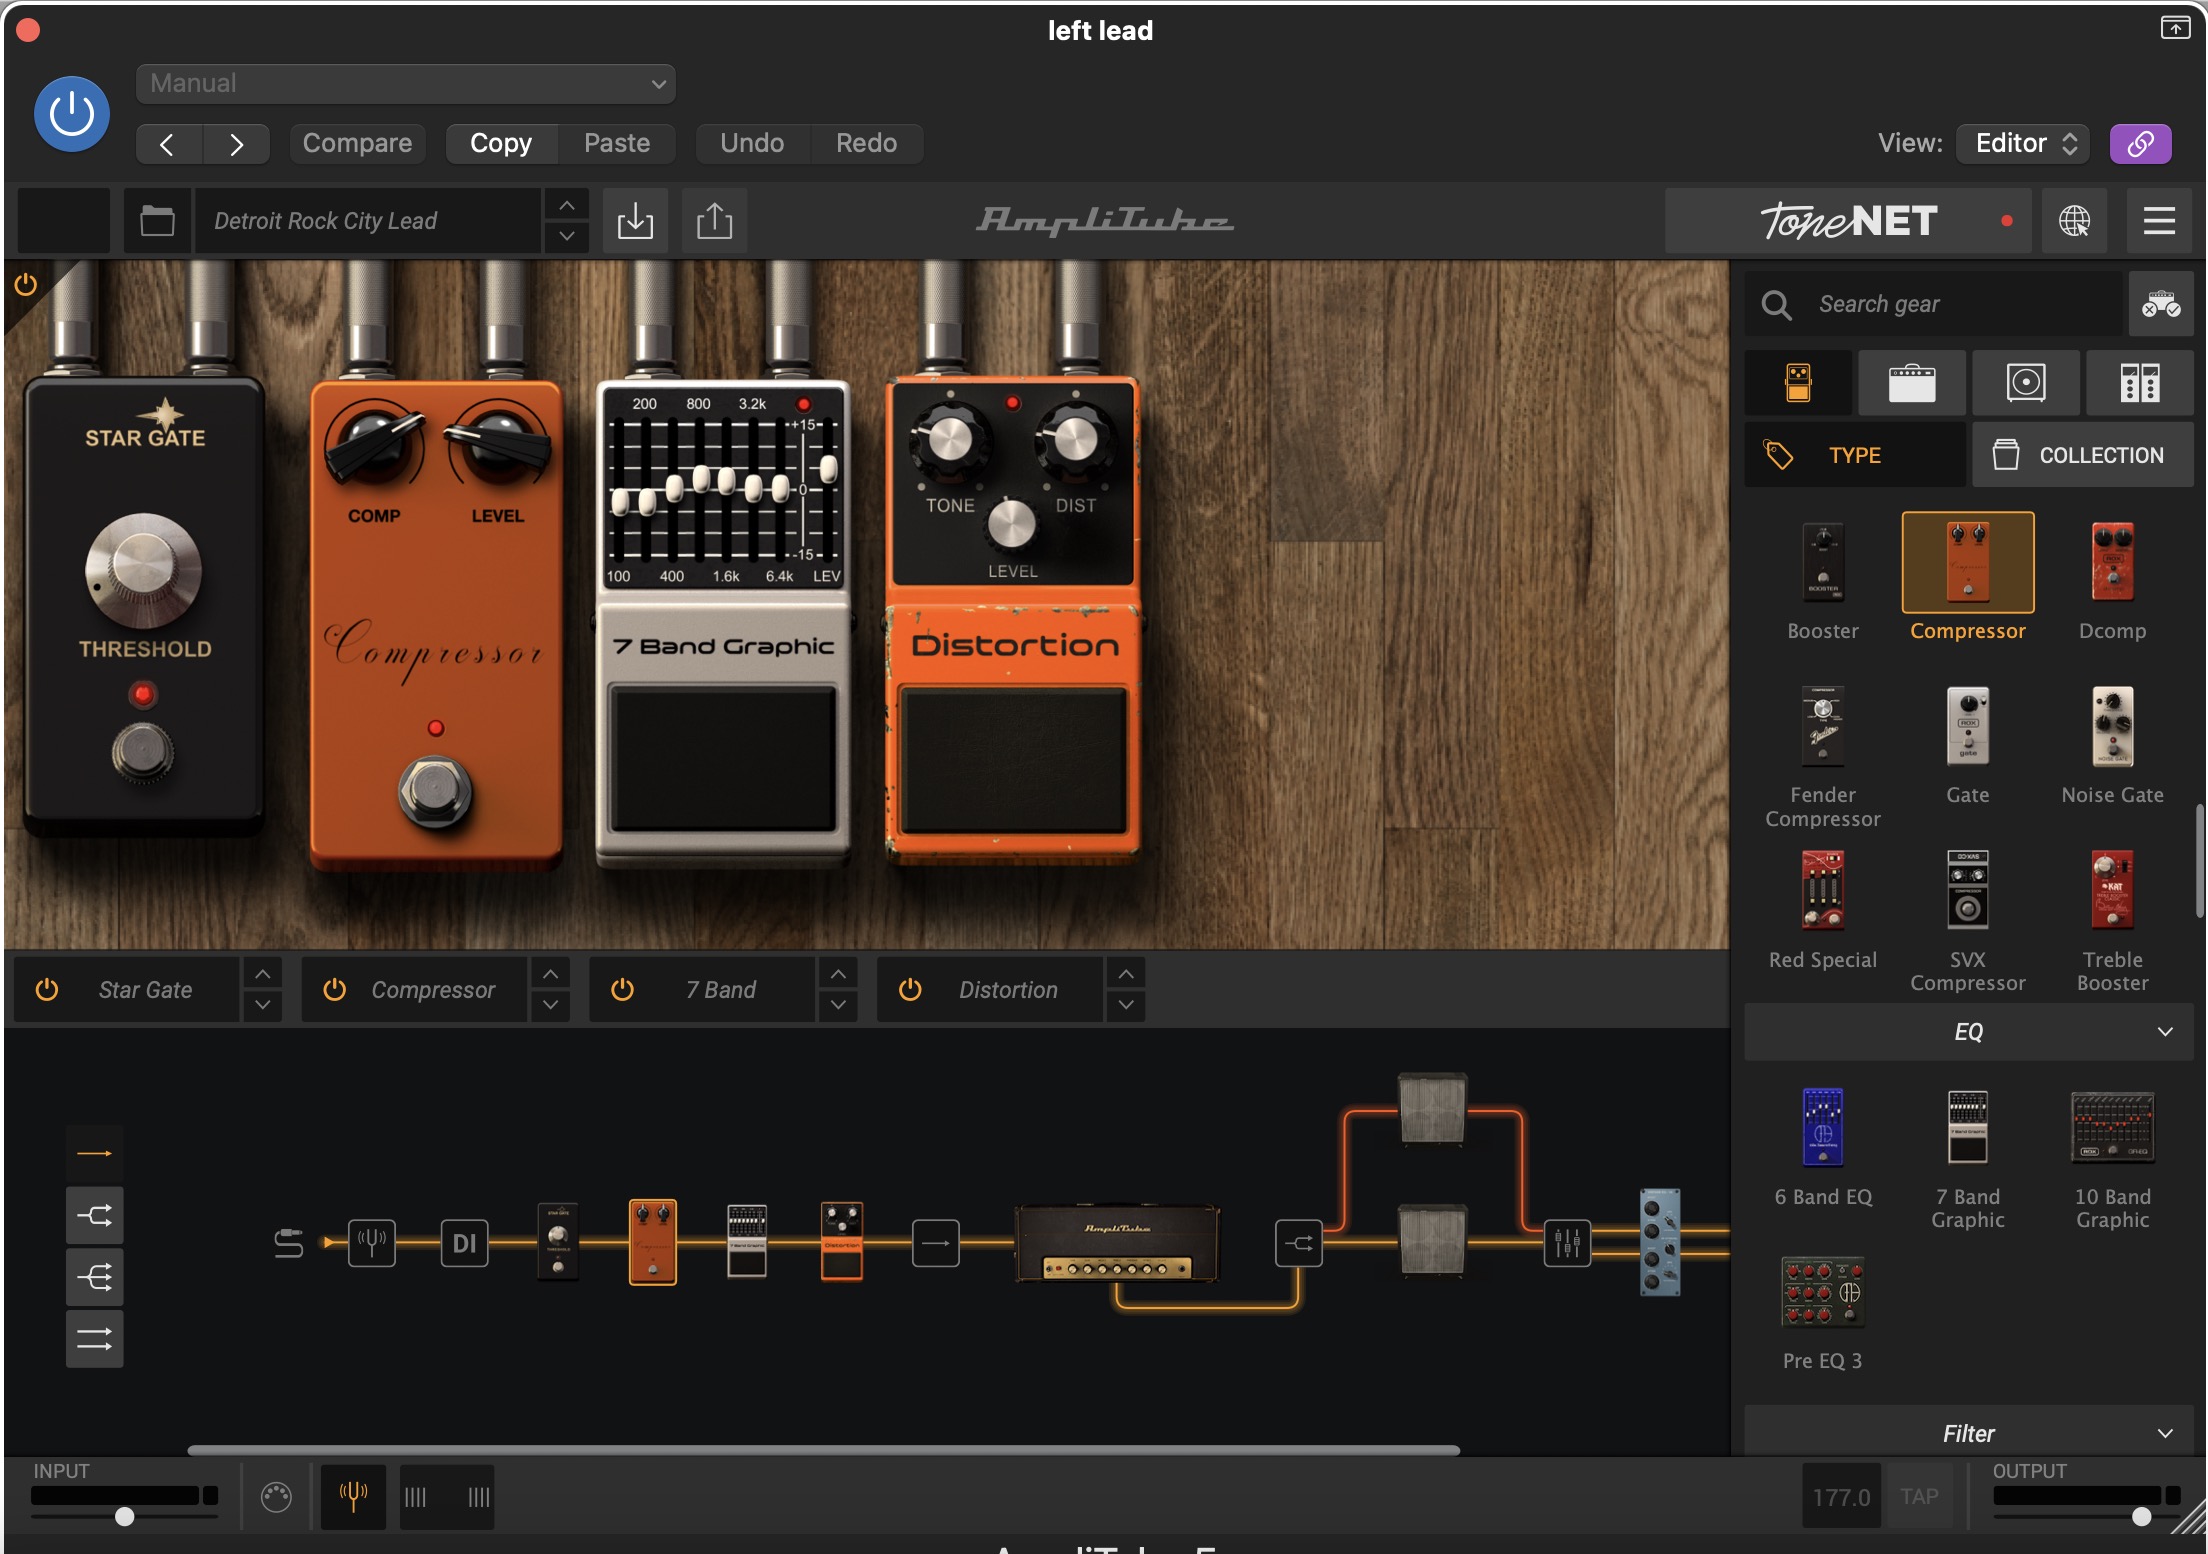Toggle Star Gate slot power
2208x1554 pixels.
(x=47, y=990)
